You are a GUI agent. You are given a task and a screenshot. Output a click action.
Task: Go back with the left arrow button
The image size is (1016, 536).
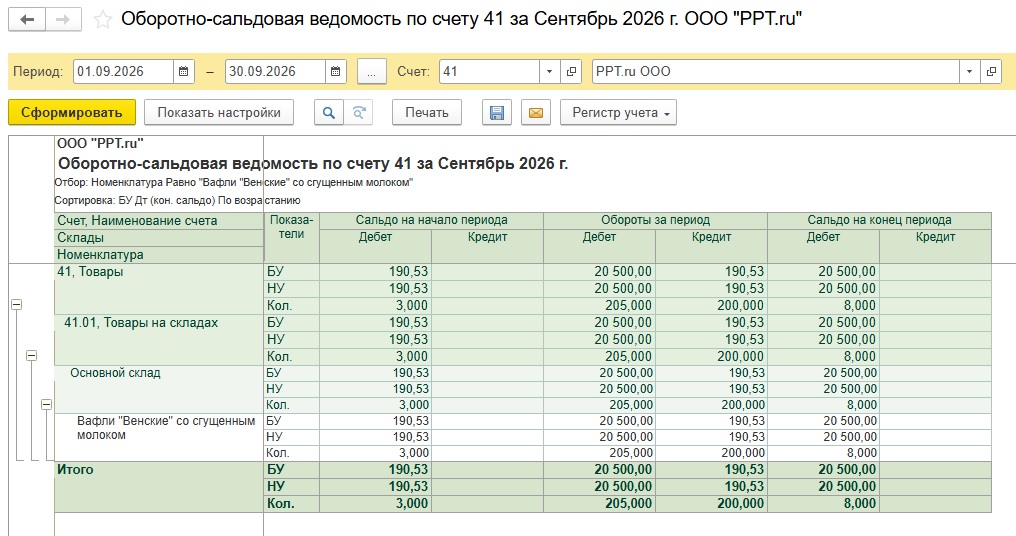27,19
